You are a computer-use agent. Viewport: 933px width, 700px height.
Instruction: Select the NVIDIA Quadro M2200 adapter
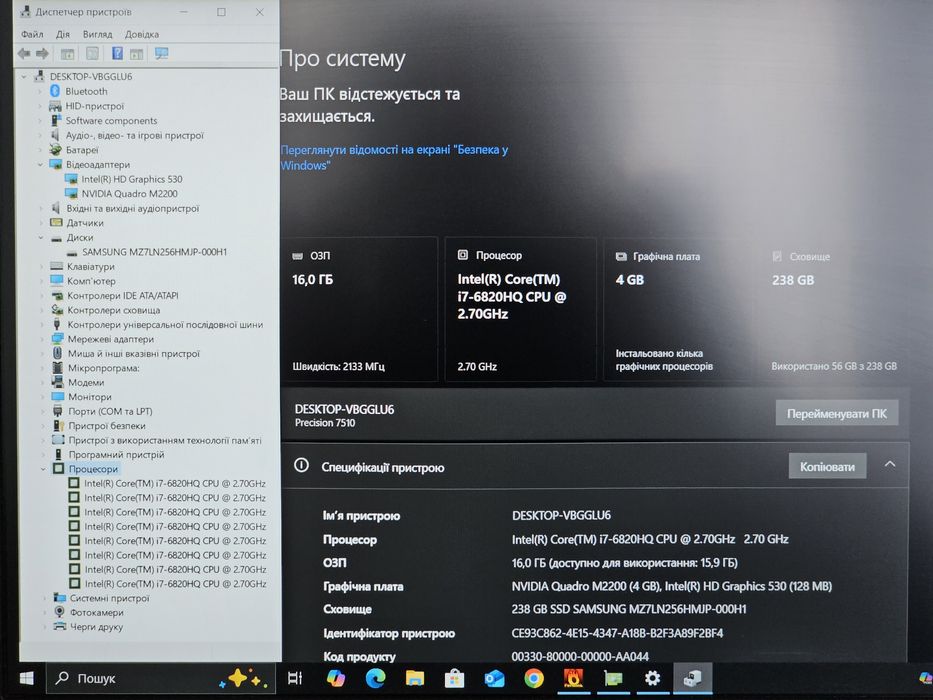[129, 193]
